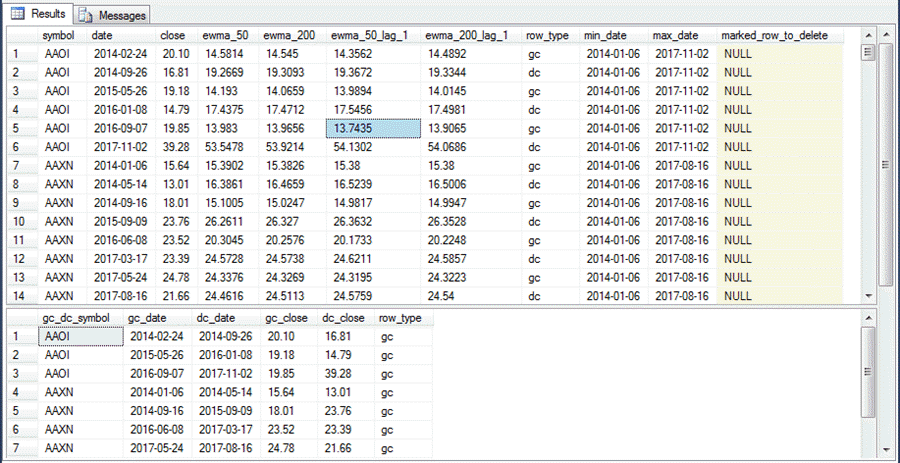Select row_type header in bottom grid

[x=403, y=318]
